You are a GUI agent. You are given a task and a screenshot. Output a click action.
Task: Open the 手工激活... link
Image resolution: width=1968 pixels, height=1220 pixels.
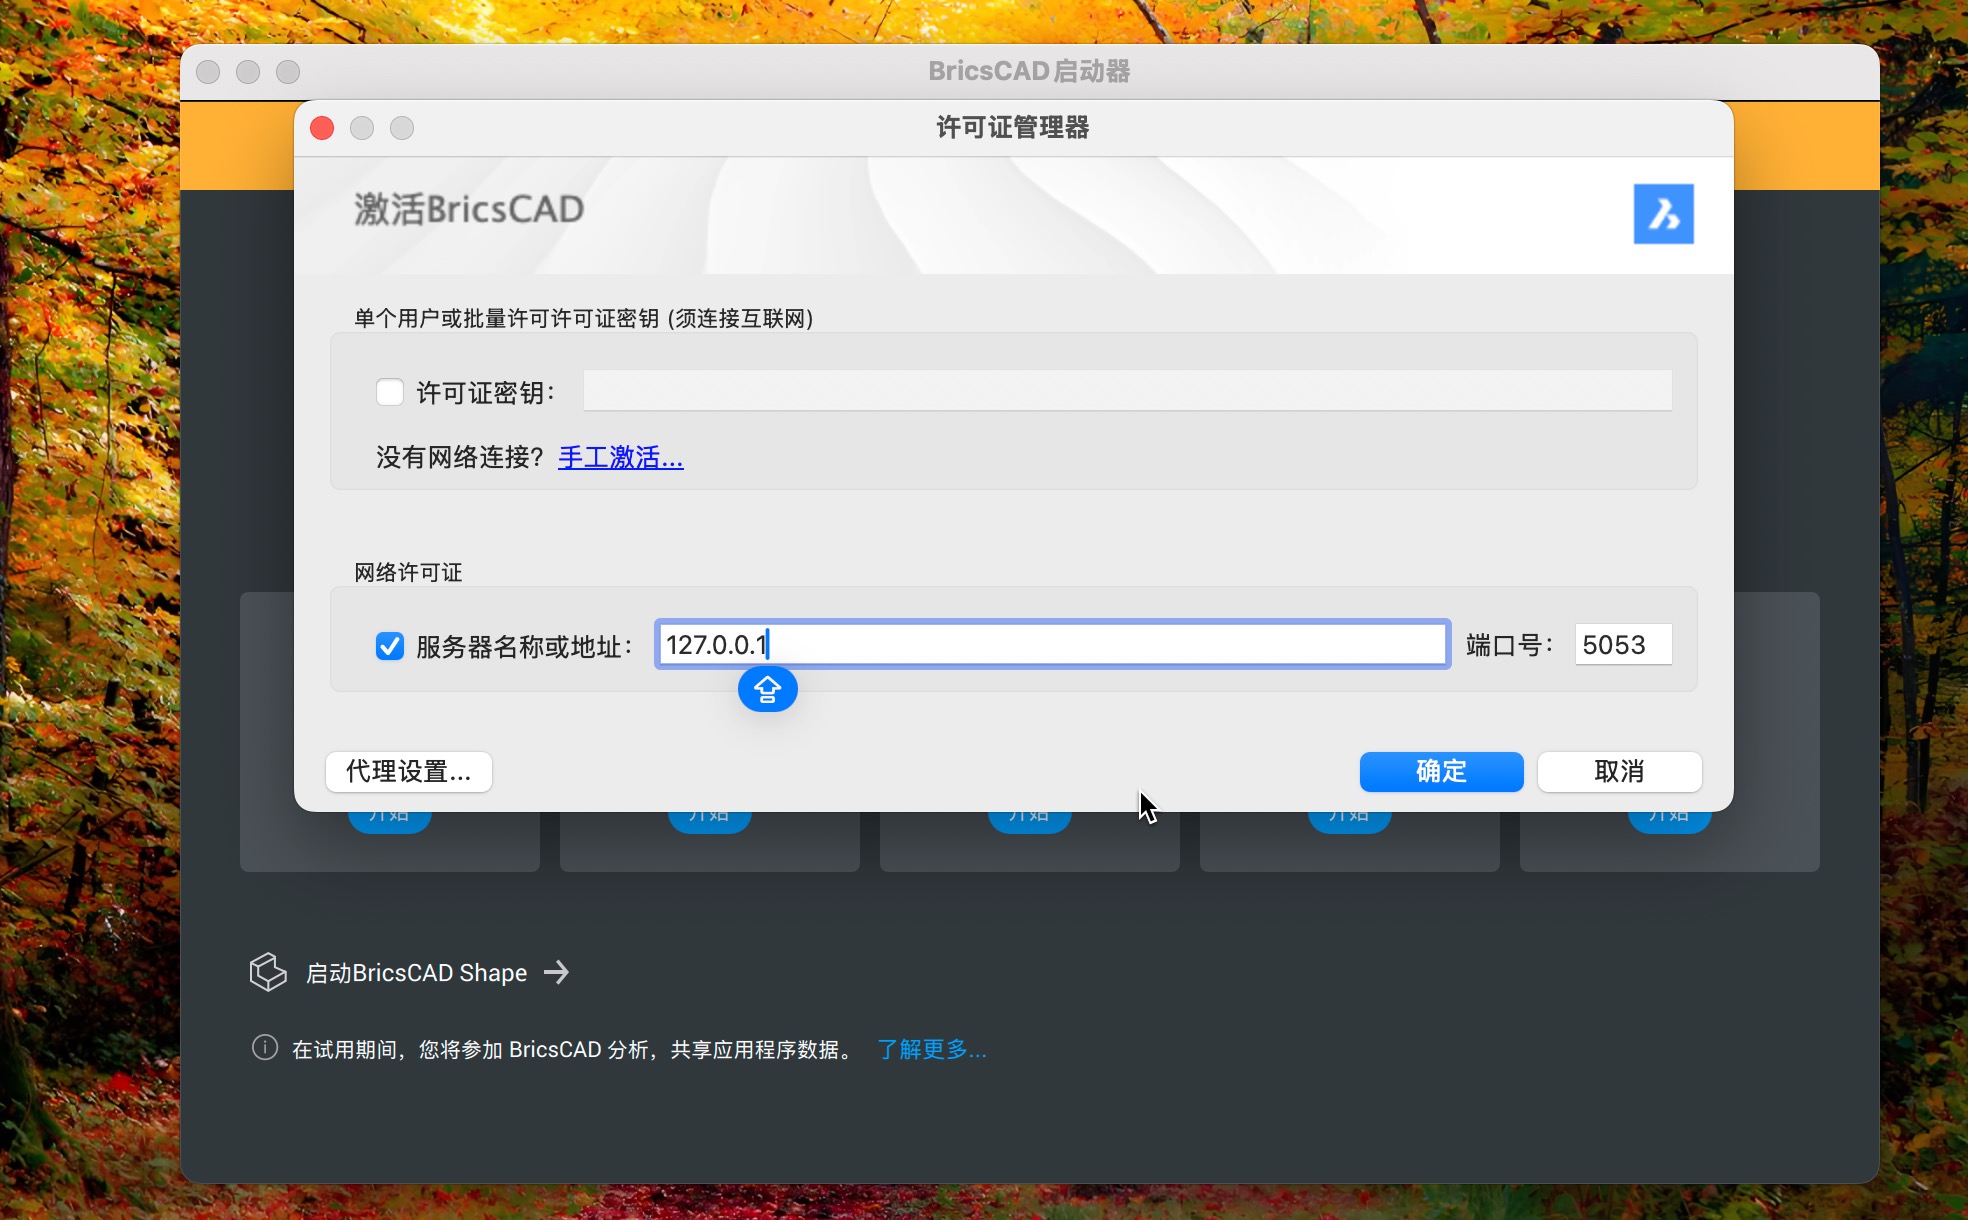tap(620, 458)
